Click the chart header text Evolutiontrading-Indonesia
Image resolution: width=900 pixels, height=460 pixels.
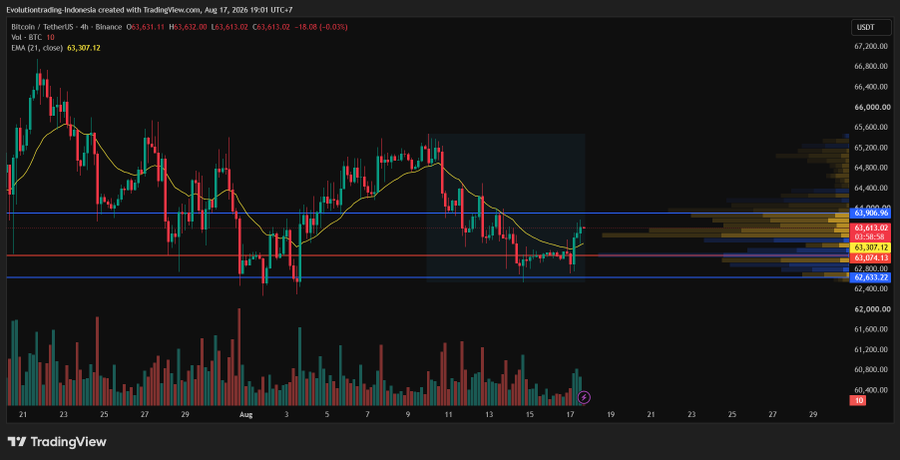click(49, 9)
